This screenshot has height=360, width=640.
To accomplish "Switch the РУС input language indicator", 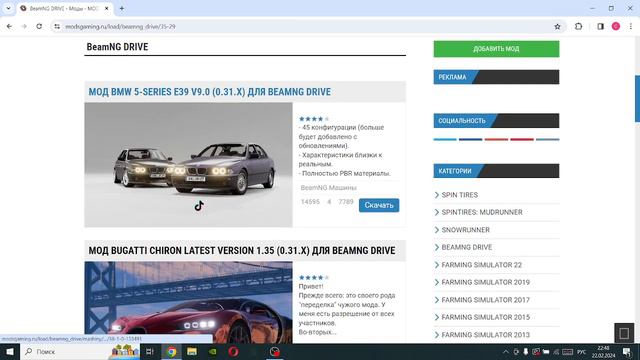I will 582,352.
